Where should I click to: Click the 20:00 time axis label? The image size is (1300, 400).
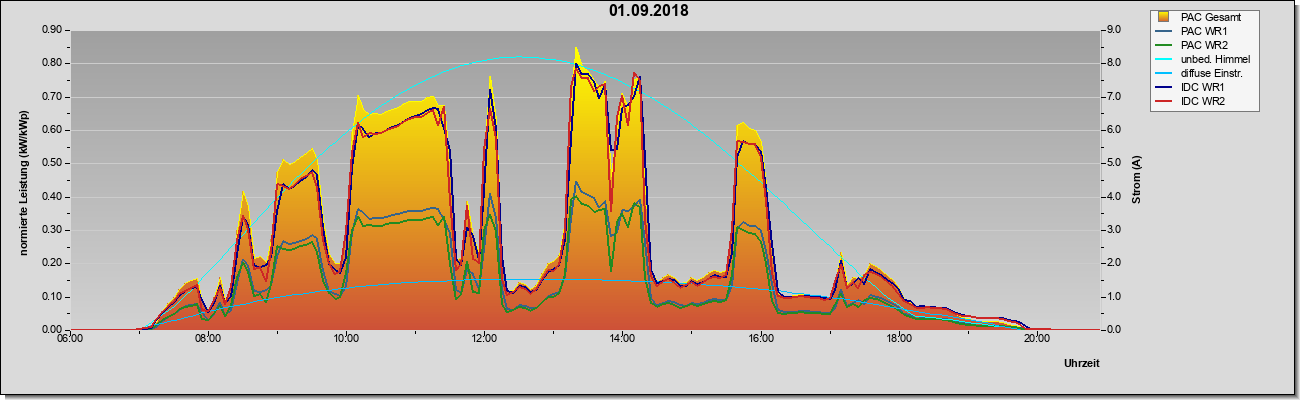click(x=1037, y=339)
